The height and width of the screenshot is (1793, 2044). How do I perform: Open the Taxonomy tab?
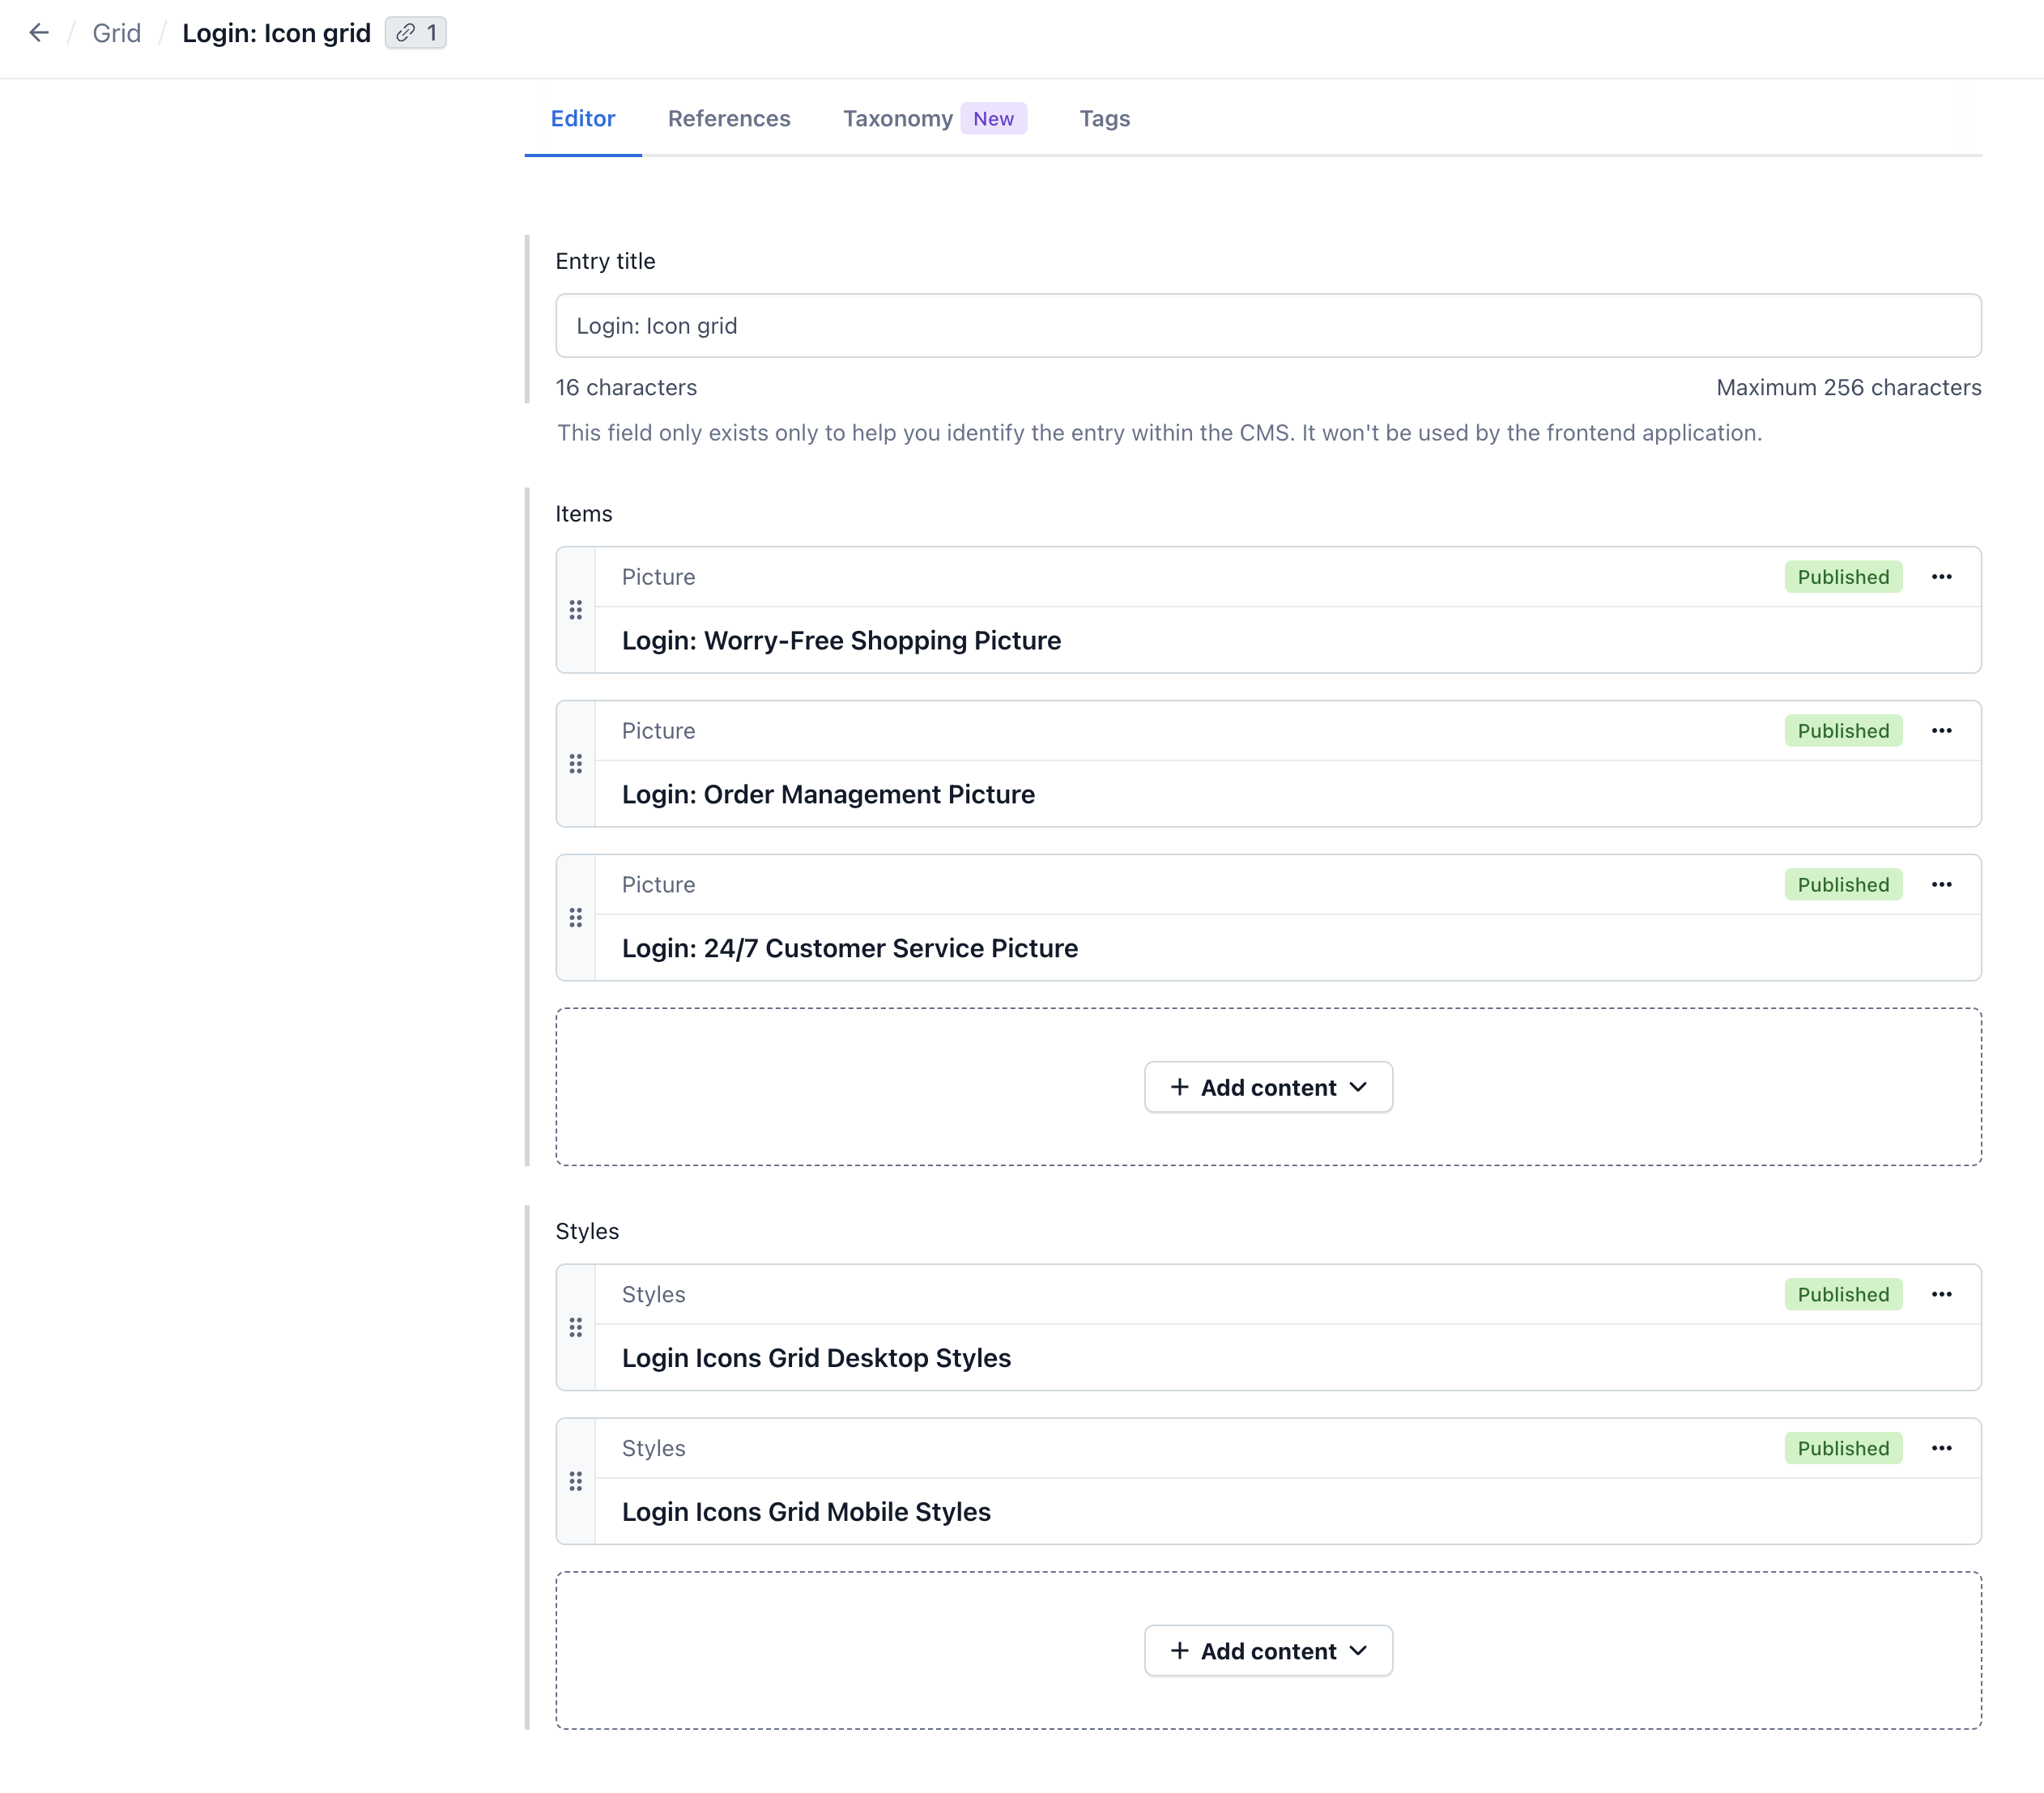coord(898,119)
